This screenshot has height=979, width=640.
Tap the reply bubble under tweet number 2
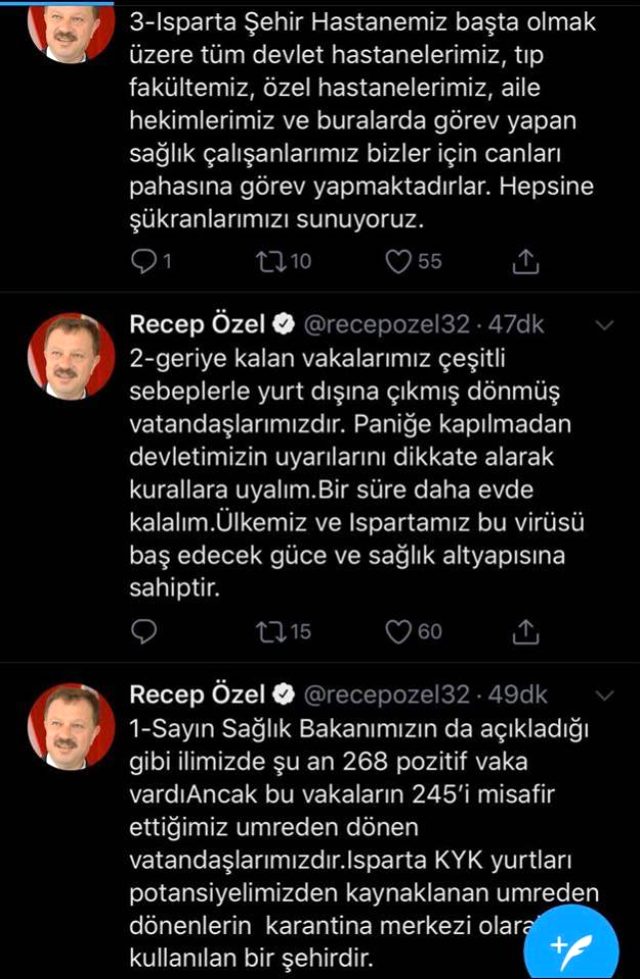(x=144, y=630)
